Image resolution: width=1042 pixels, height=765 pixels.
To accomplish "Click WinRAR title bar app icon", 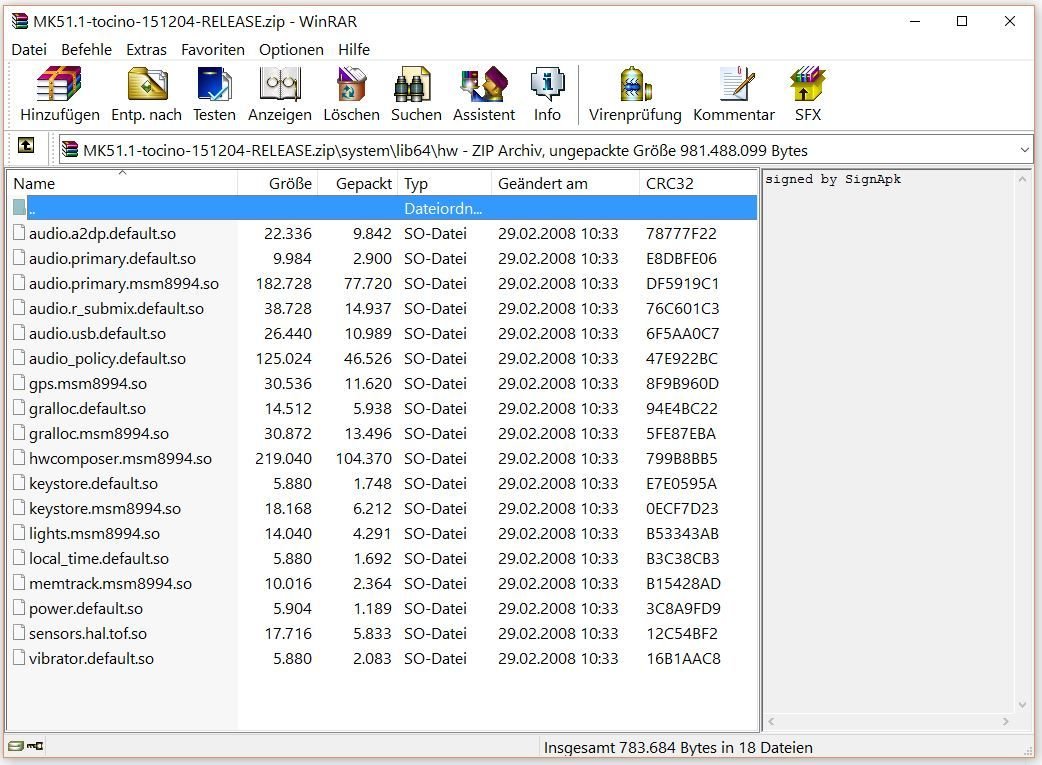I will click(x=20, y=21).
